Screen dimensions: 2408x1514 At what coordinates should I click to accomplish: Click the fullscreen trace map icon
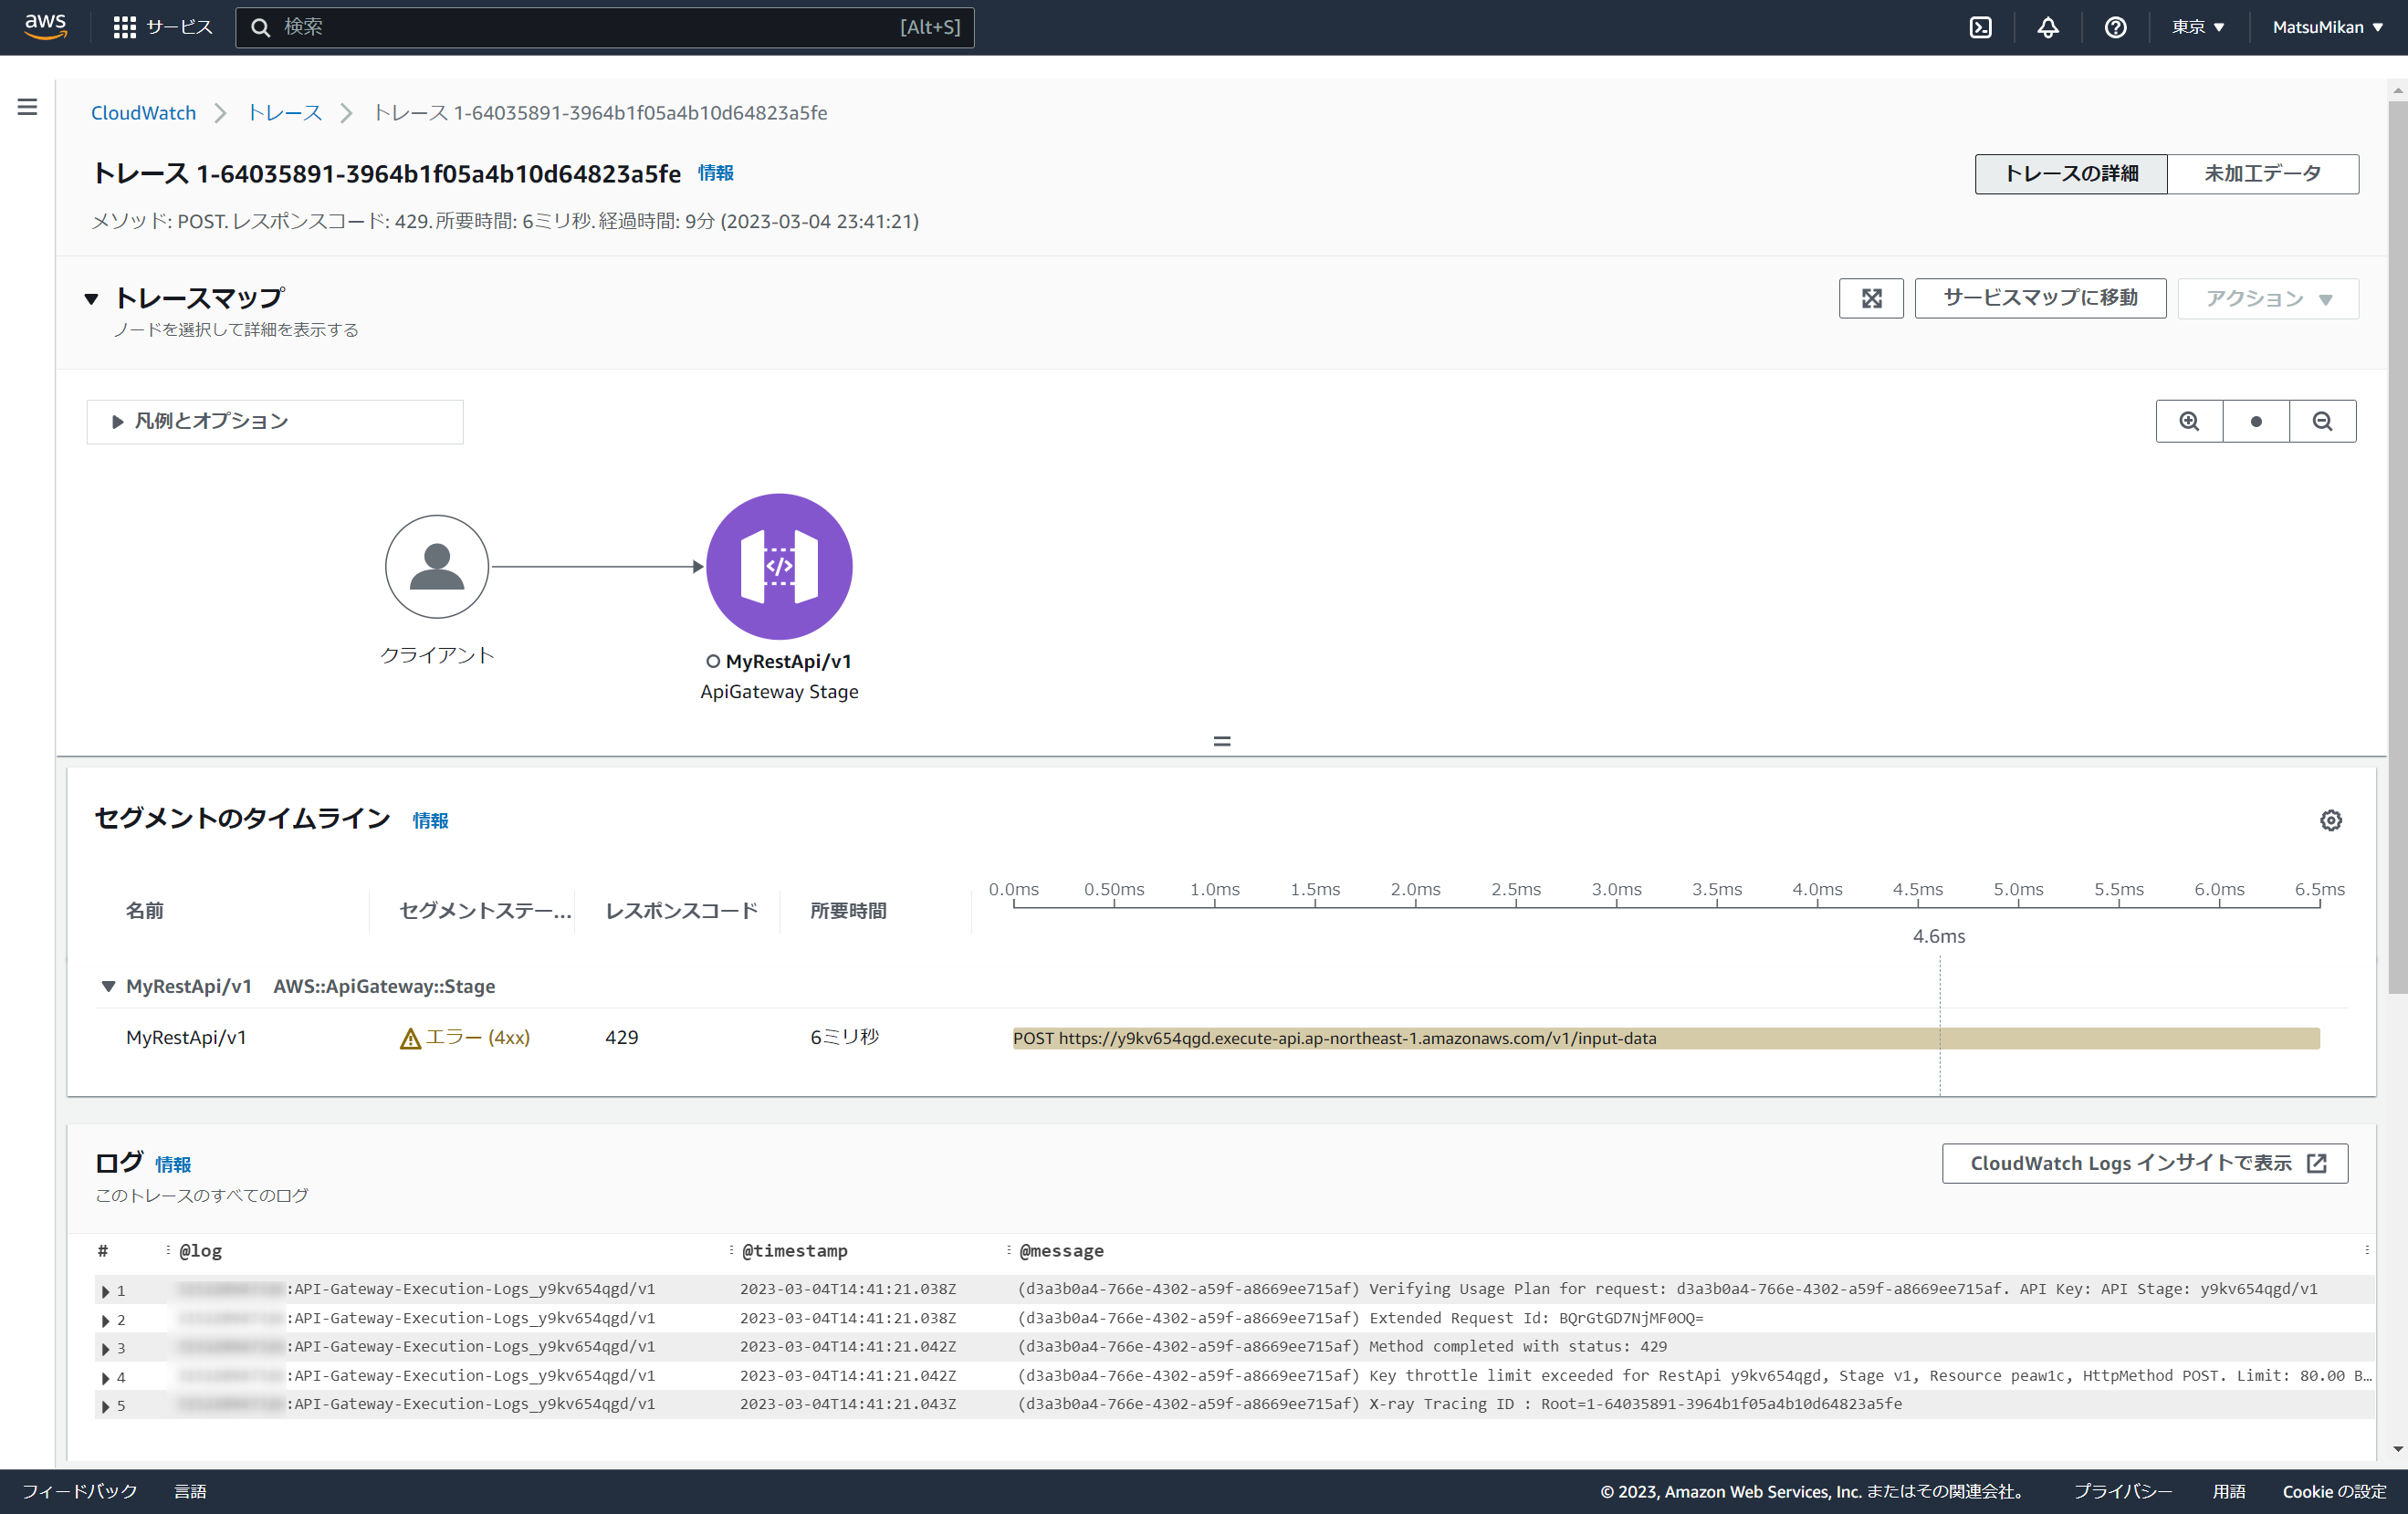click(x=1871, y=298)
